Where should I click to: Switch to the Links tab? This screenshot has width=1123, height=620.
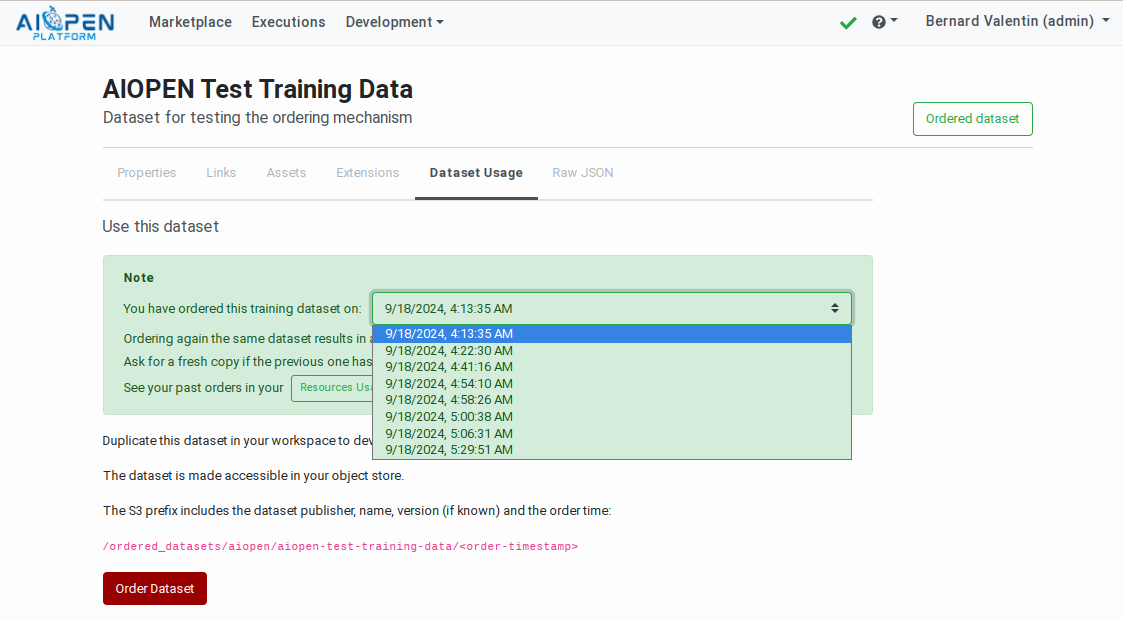pyautogui.click(x=221, y=173)
